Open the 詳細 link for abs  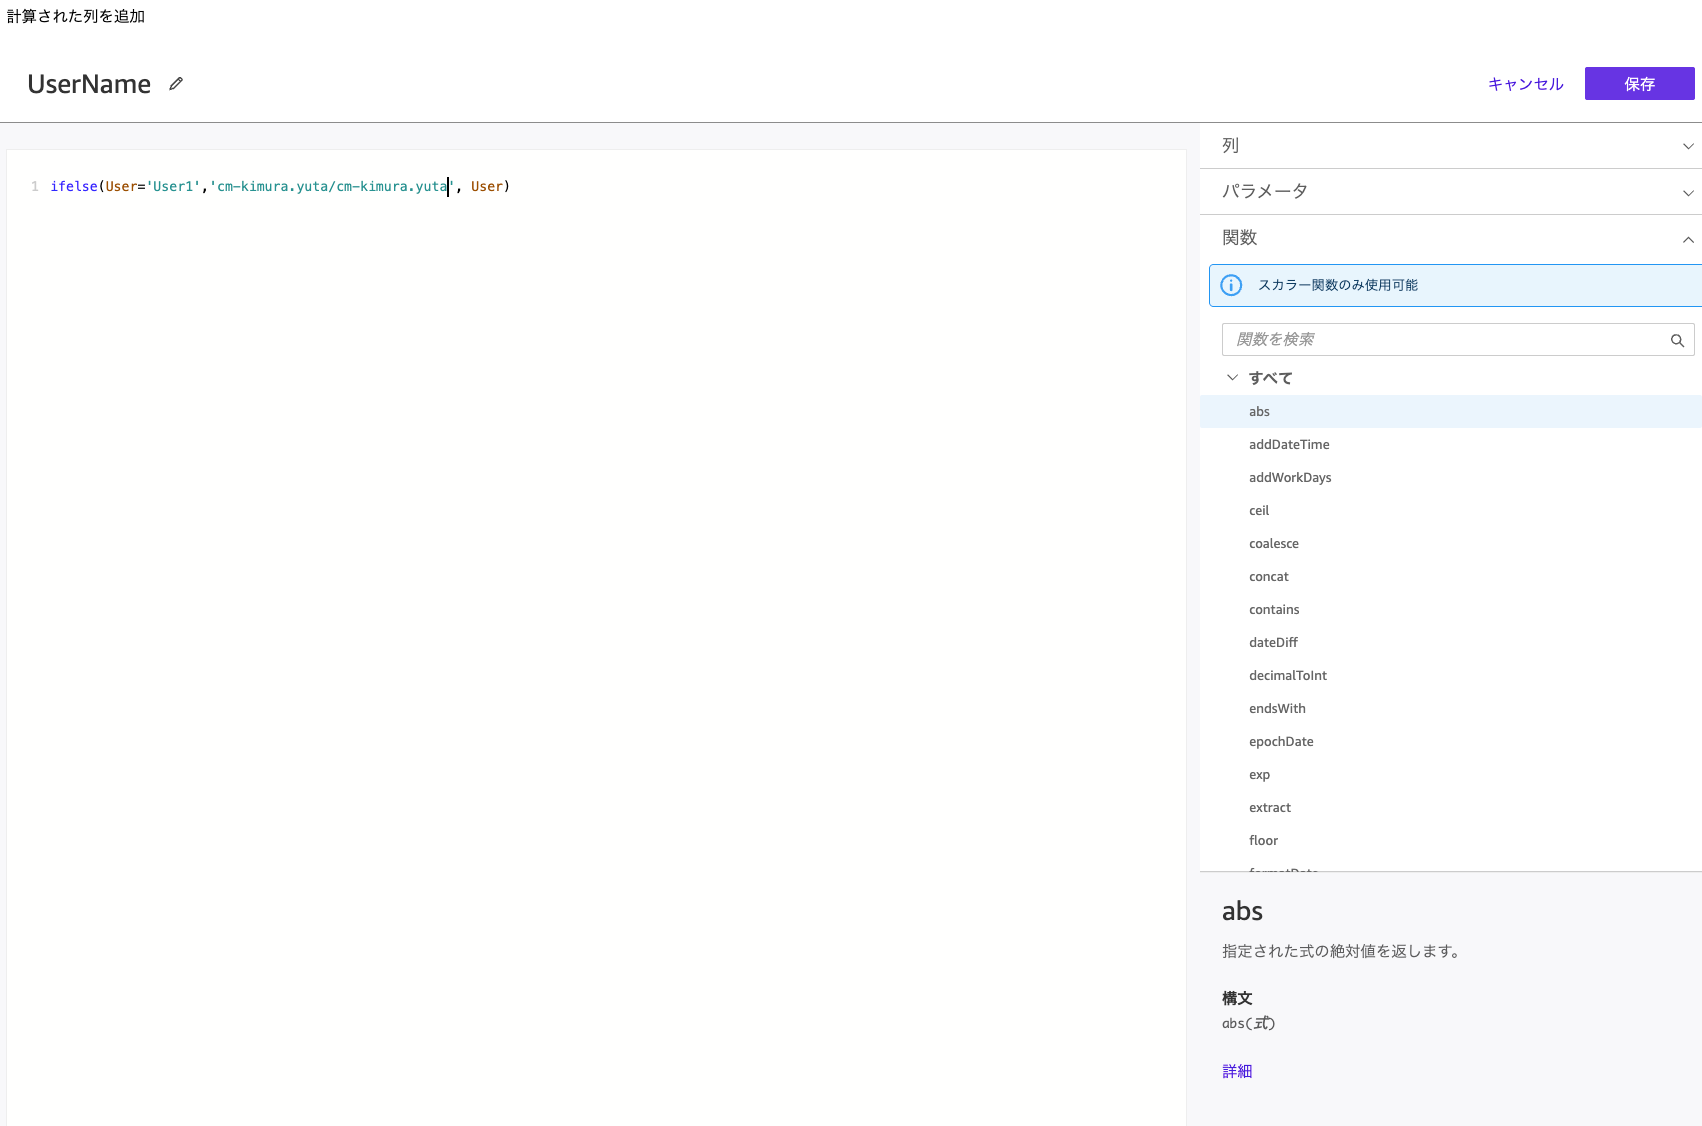1237,1070
